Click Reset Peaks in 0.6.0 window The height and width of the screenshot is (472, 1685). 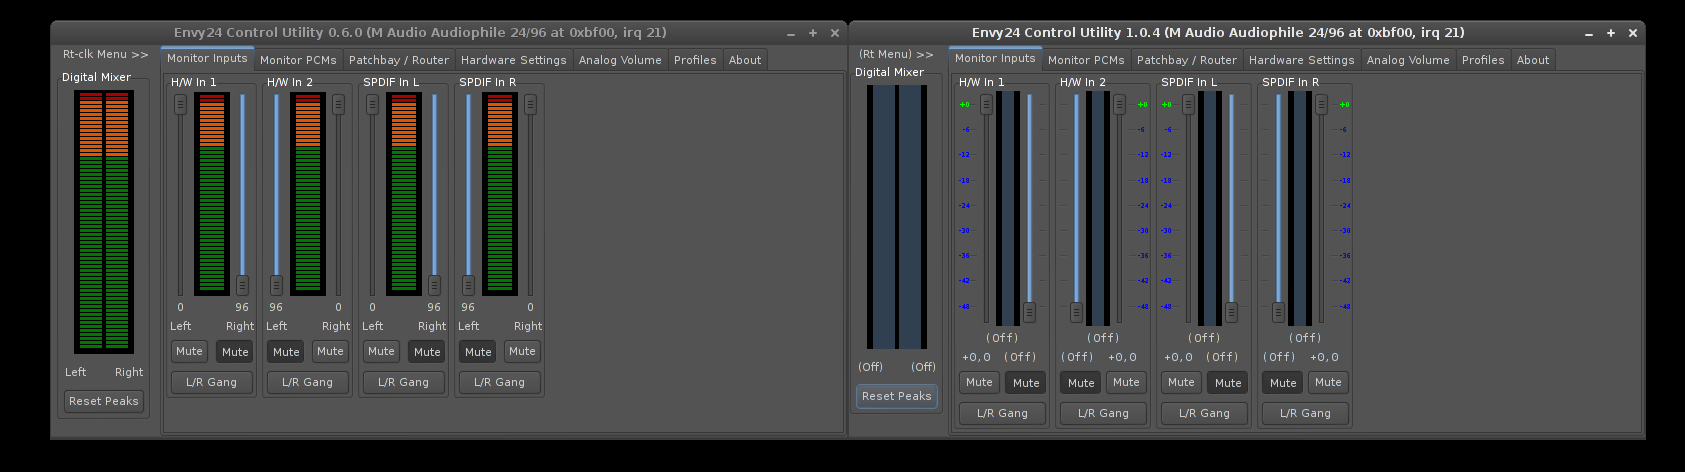(104, 401)
